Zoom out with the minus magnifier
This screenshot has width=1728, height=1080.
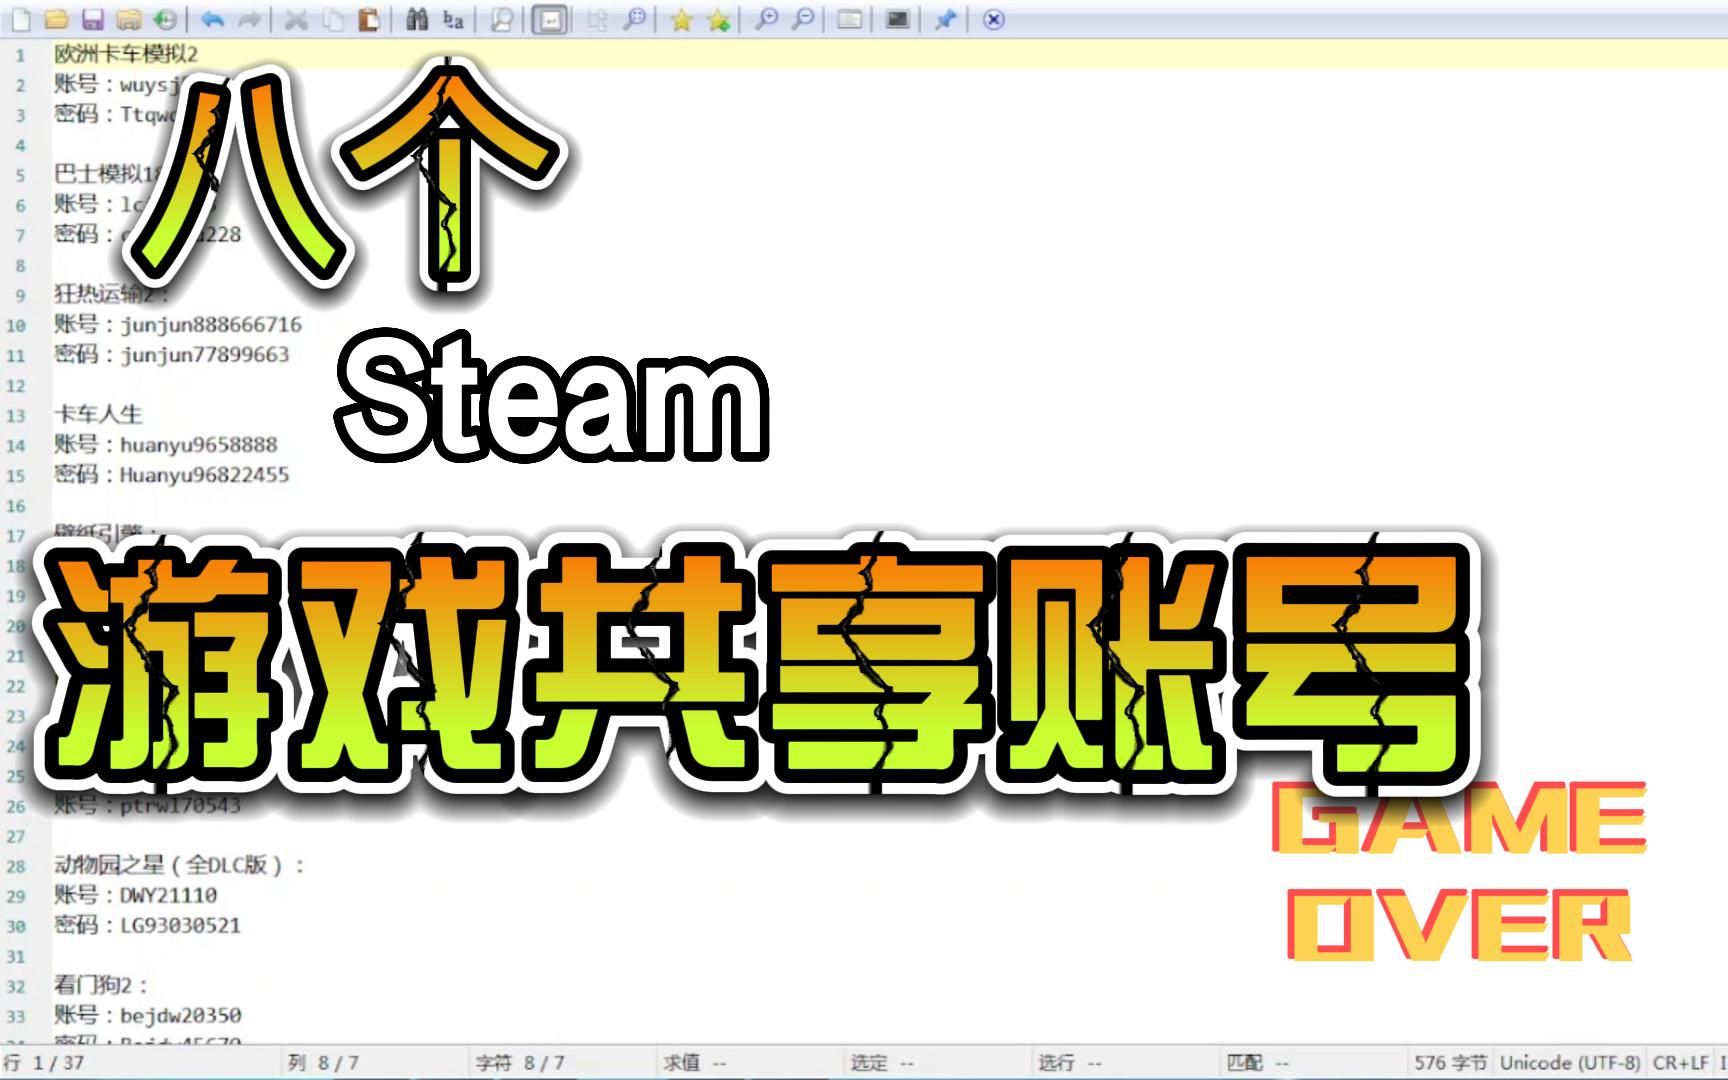pos(802,19)
